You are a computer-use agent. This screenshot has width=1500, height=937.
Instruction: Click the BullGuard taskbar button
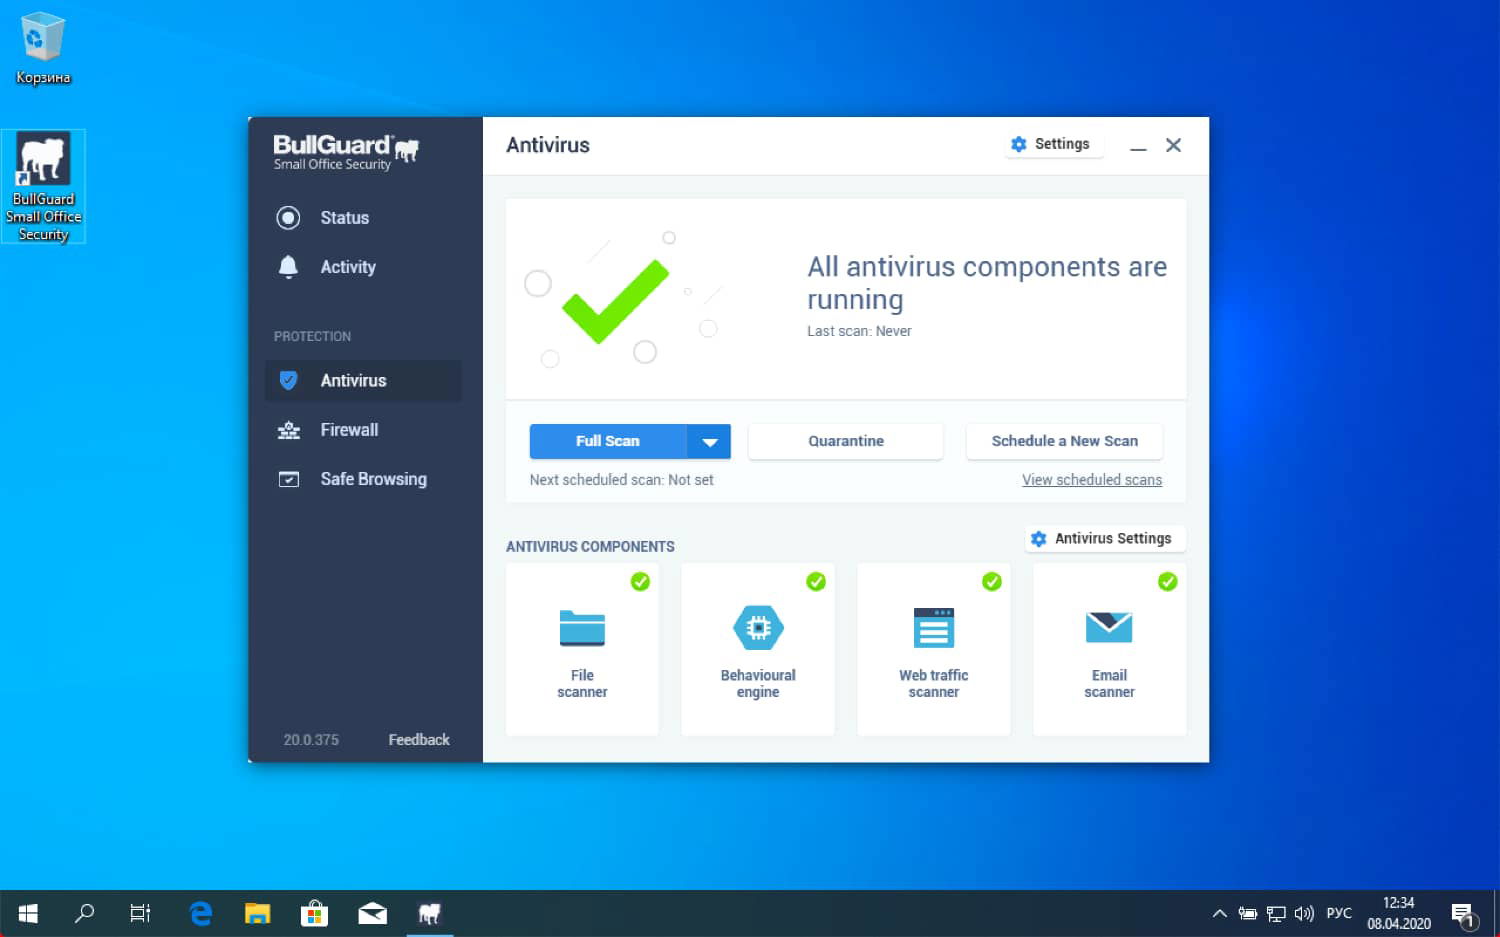(430, 913)
